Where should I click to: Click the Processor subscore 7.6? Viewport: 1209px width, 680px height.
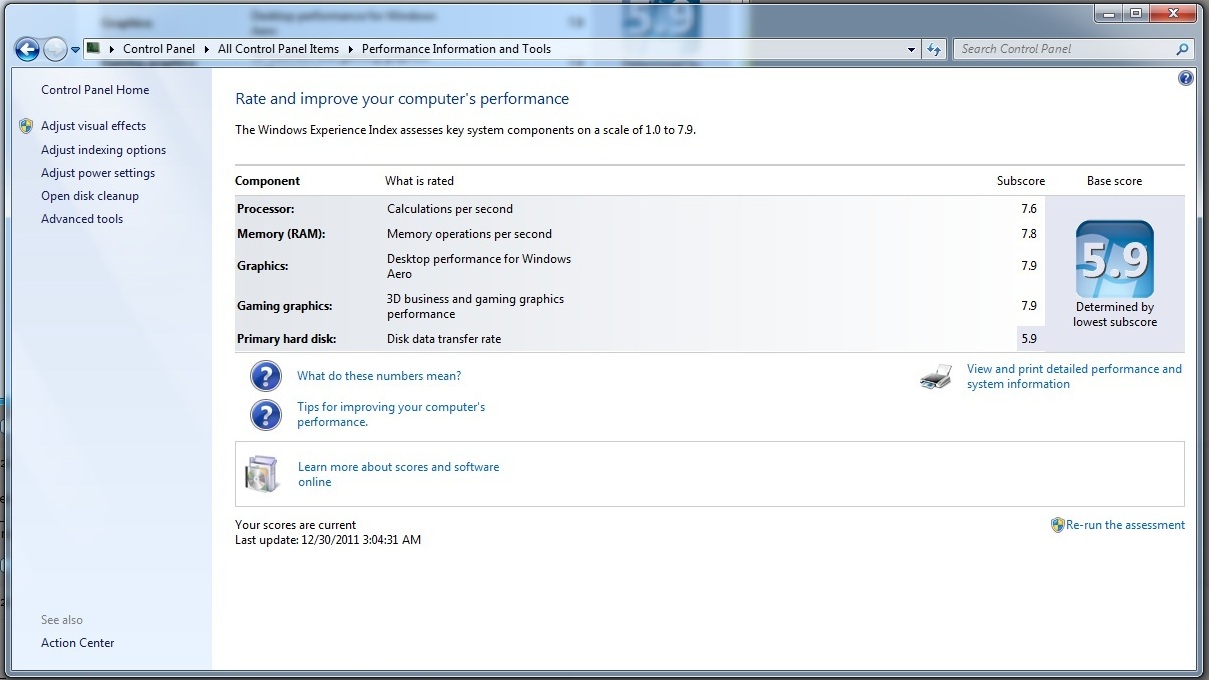1029,209
